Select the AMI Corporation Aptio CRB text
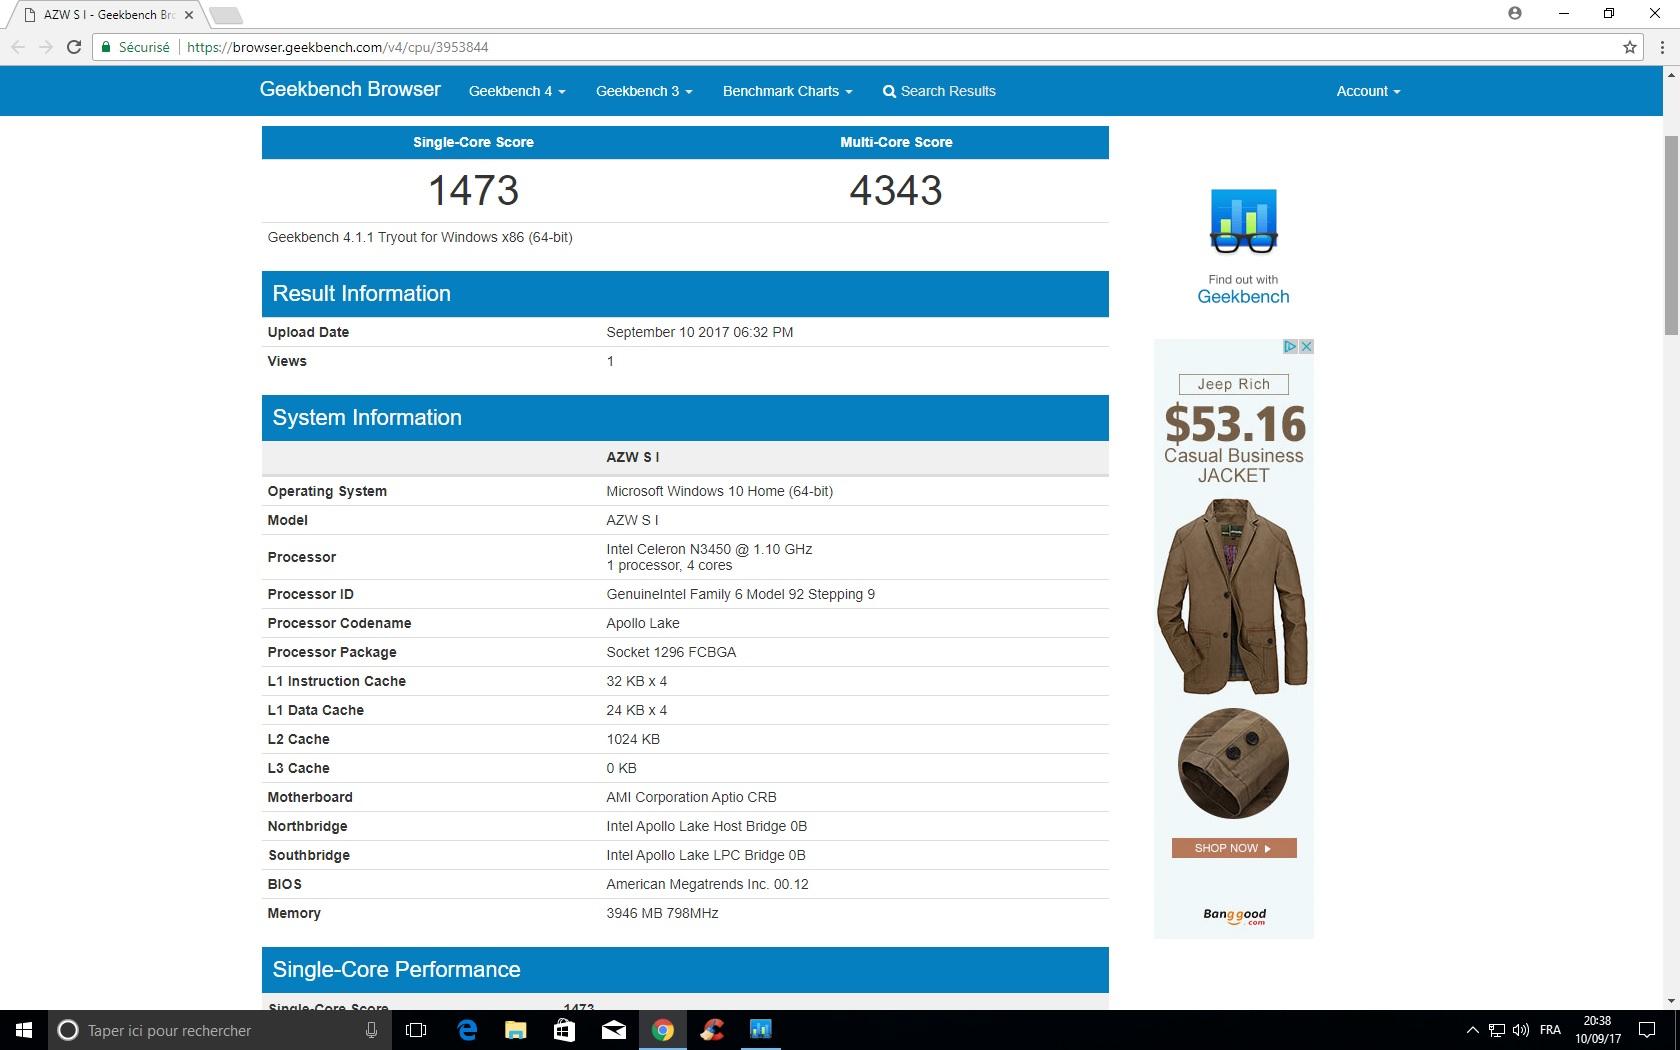 click(x=691, y=797)
